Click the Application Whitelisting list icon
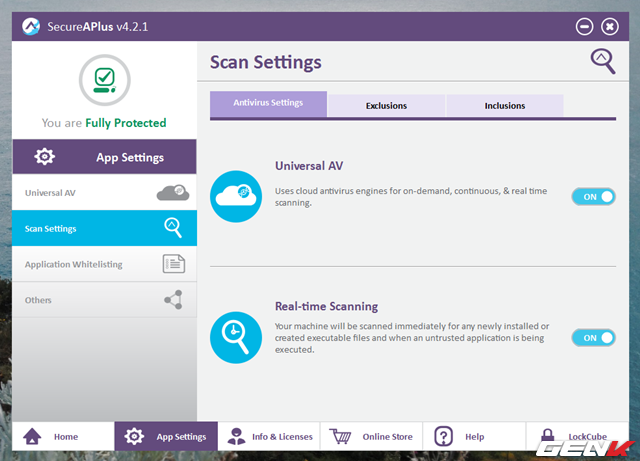 174,264
